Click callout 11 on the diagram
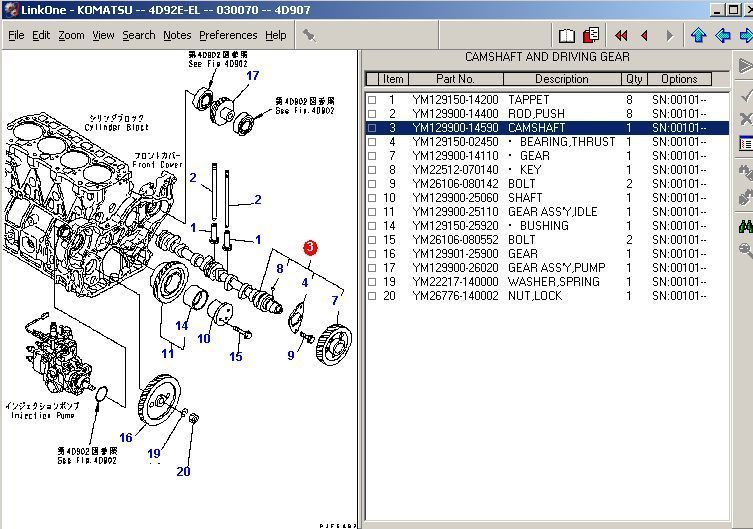The image size is (753, 529). [x=168, y=354]
